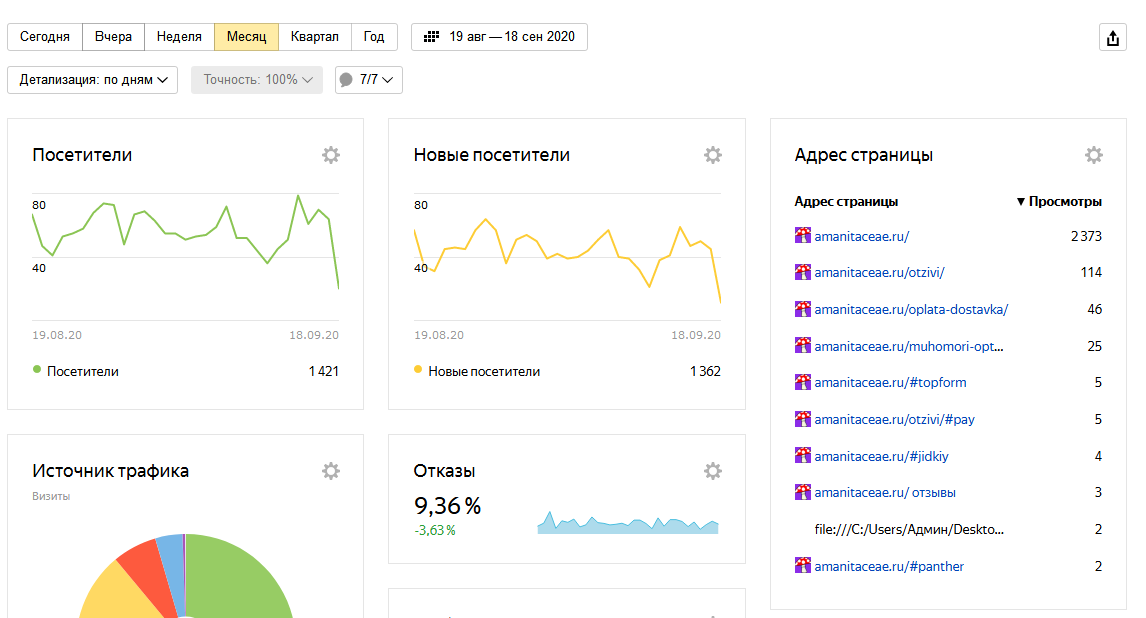Select the Месяц period tab
The height and width of the screenshot is (618, 1146).
click(x=246, y=37)
